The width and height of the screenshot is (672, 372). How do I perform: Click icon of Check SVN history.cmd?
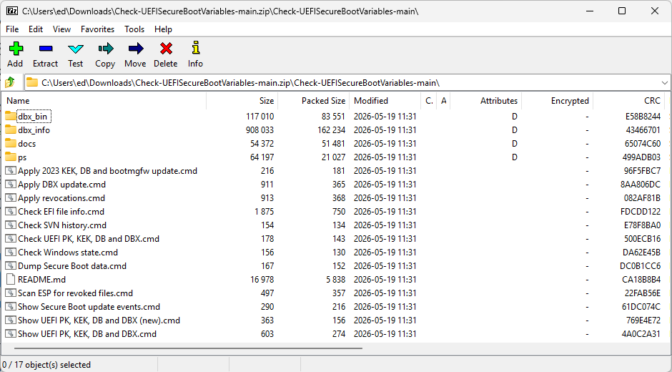(10, 225)
